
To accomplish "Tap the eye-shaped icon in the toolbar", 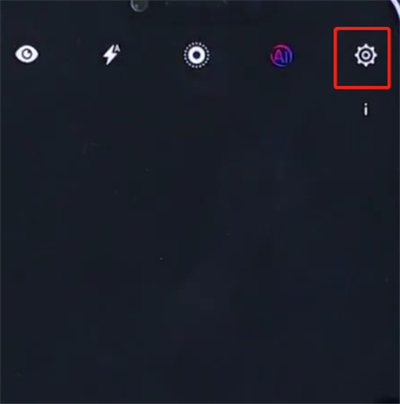I will [x=27, y=54].
